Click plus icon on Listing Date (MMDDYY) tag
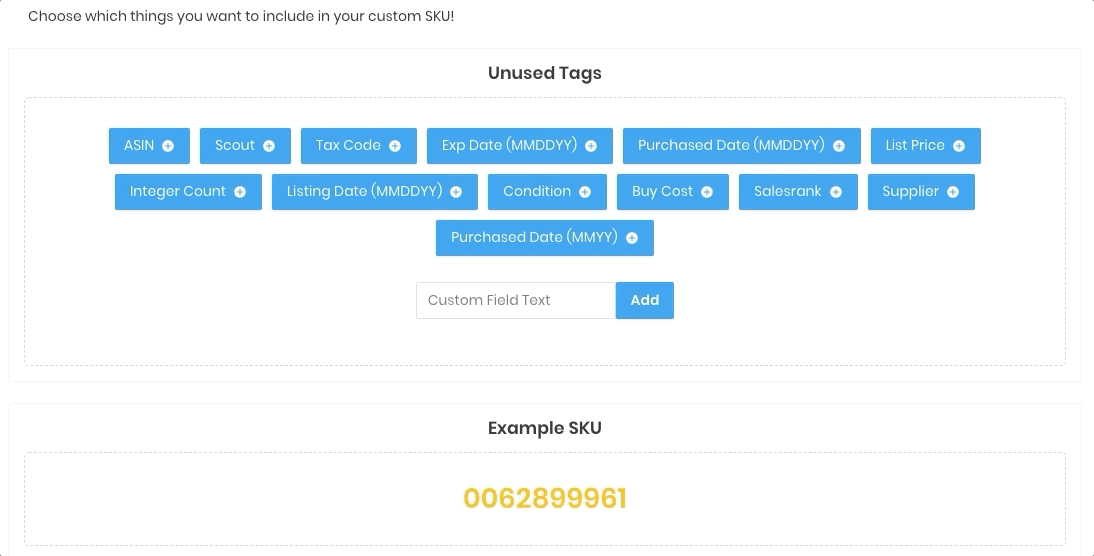 coord(456,192)
